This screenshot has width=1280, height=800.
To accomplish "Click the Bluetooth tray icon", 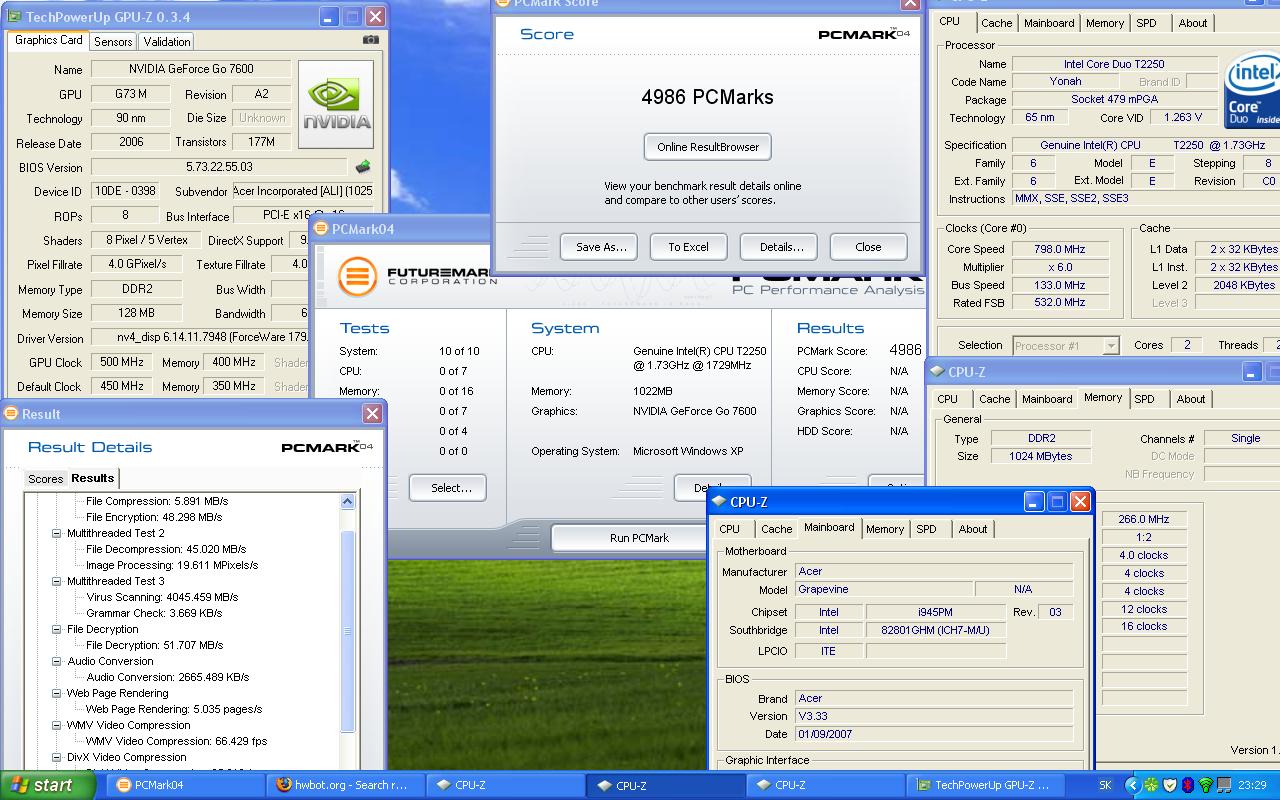I will pyautogui.click(x=1188, y=785).
